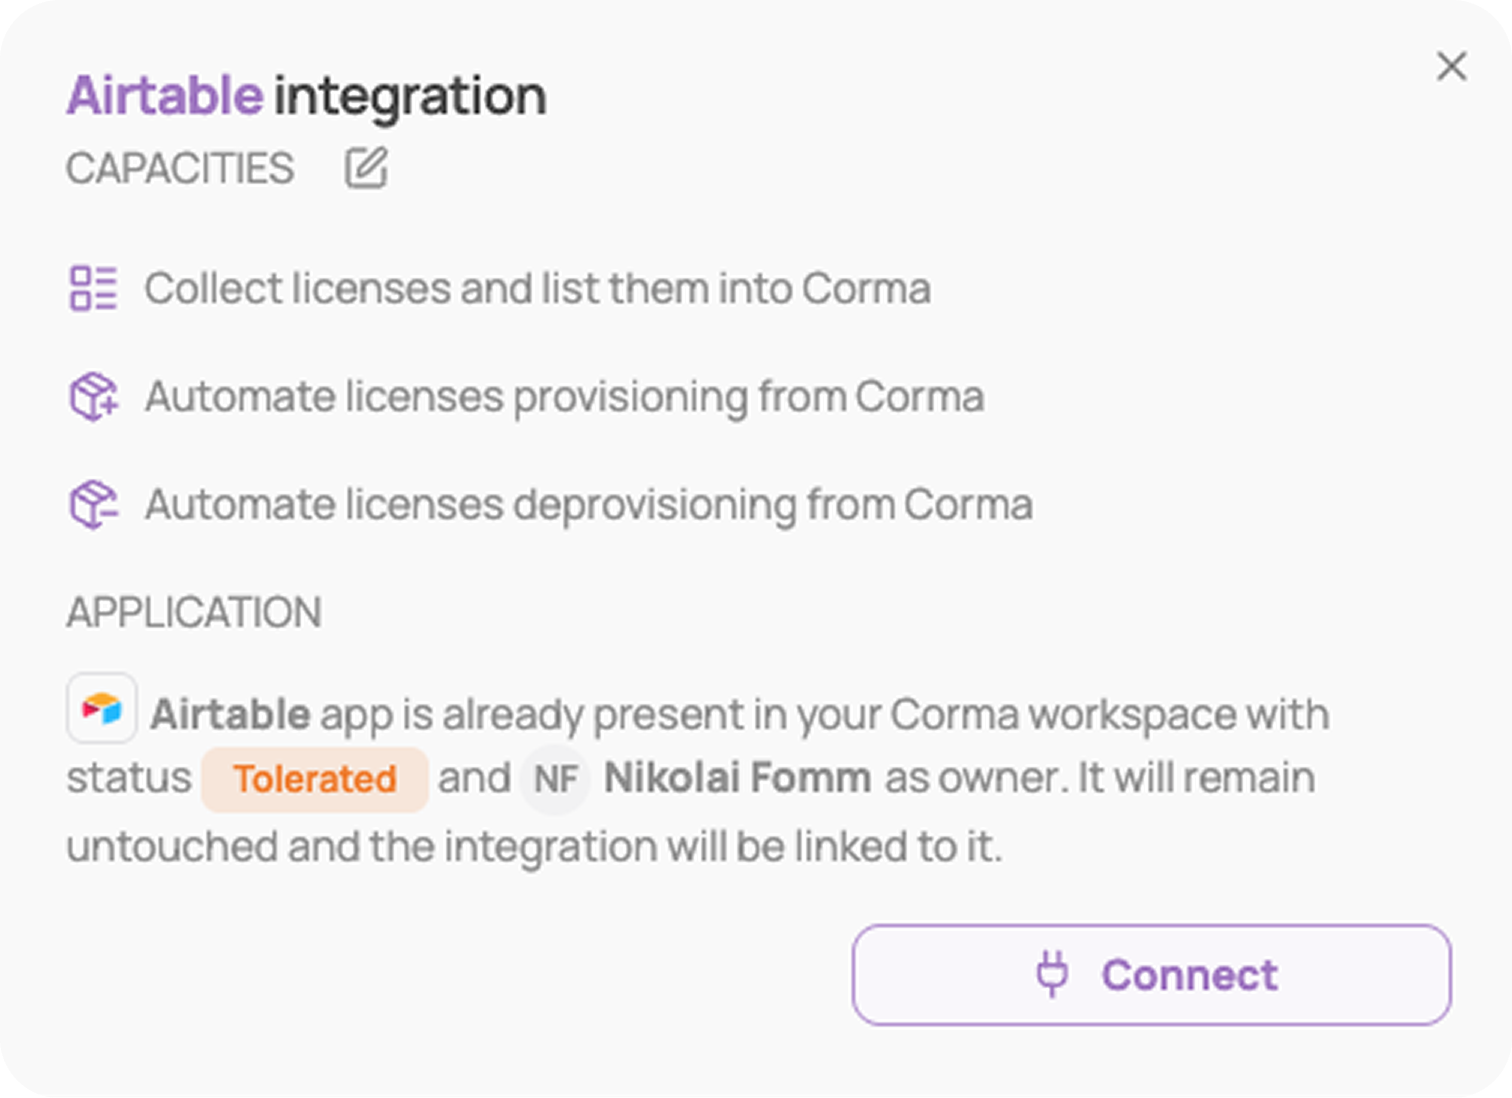Click the NF owner avatar
The height and width of the screenshot is (1098, 1512).
pyautogui.click(x=556, y=779)
